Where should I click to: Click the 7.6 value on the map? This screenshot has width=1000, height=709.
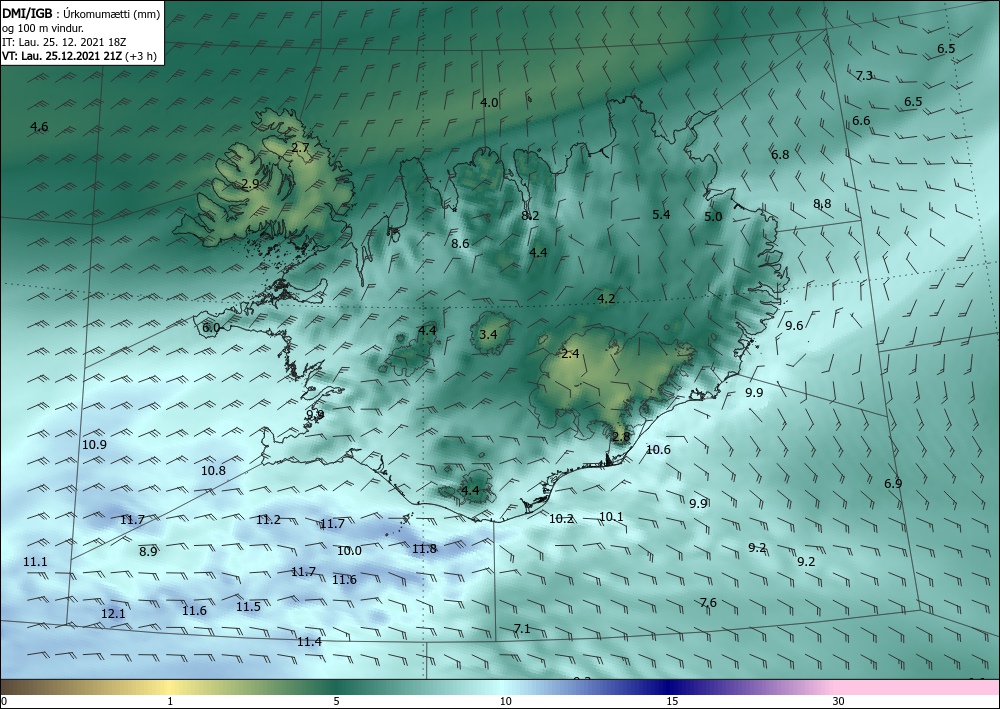point(708,603)
